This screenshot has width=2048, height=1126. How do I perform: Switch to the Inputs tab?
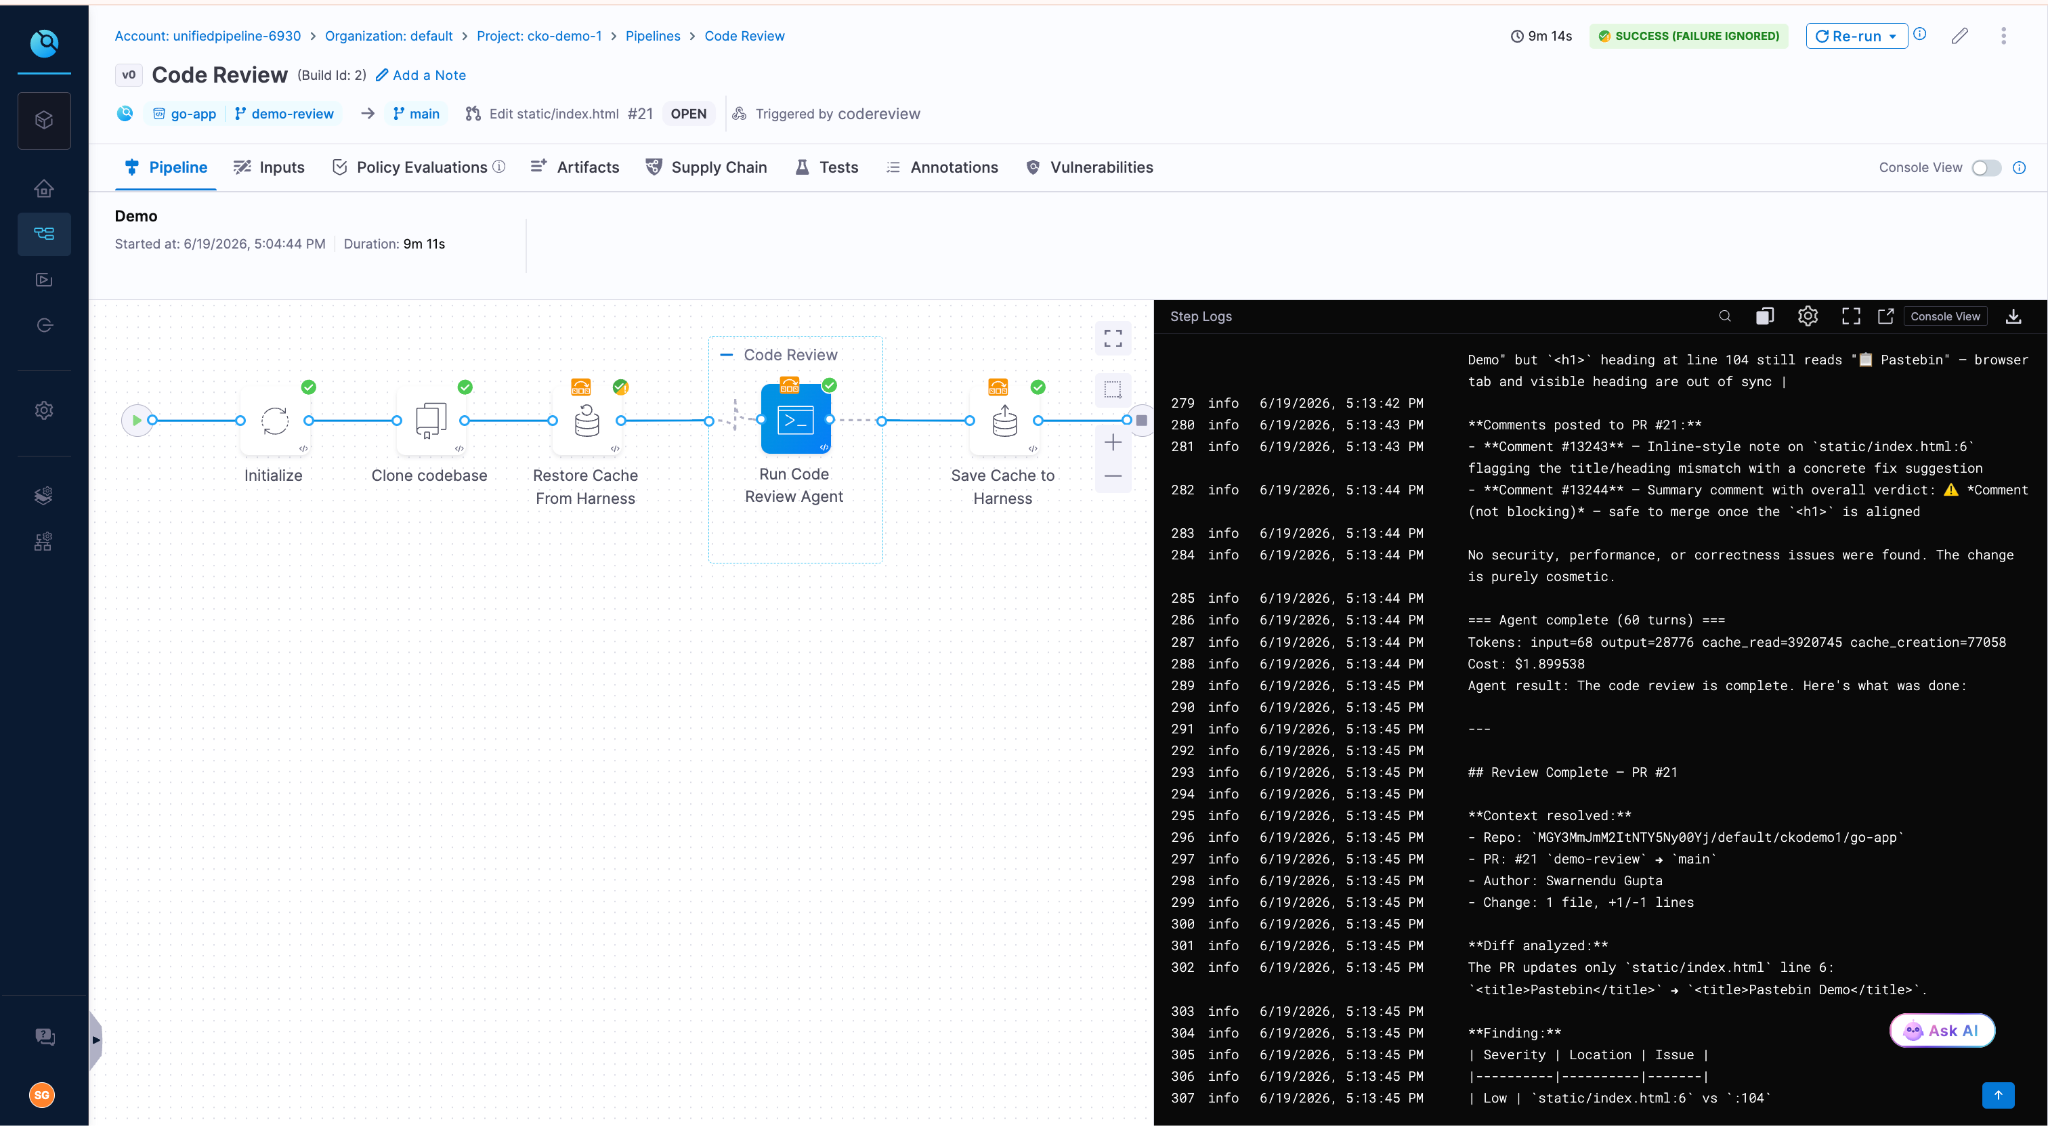(x=269, y=167)
